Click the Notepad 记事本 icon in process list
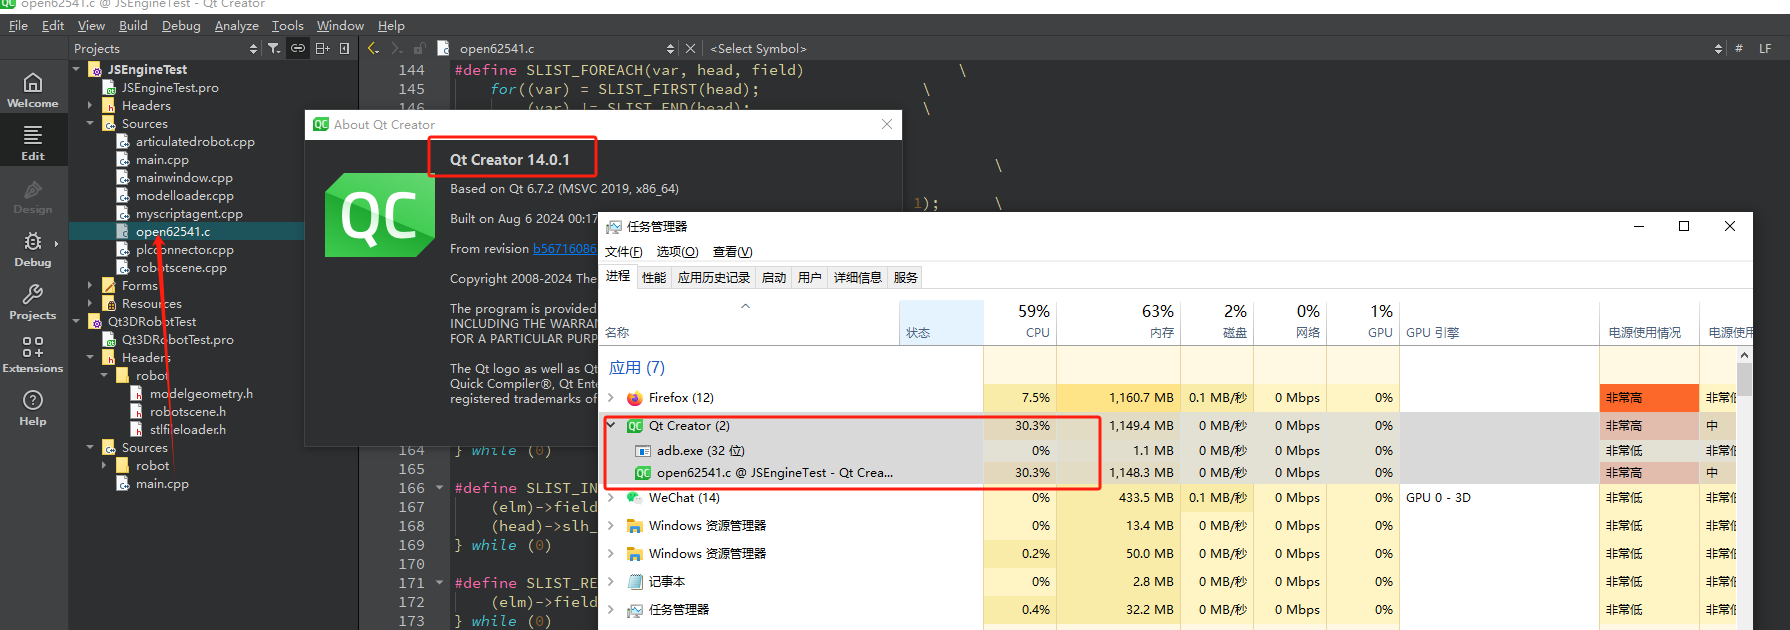 coord(635,582)
